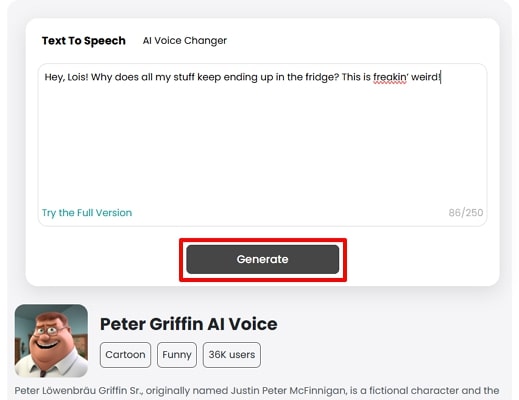Click the Peter Löwenbräu Griffin Sr. description text

click(x=257, y=391)
